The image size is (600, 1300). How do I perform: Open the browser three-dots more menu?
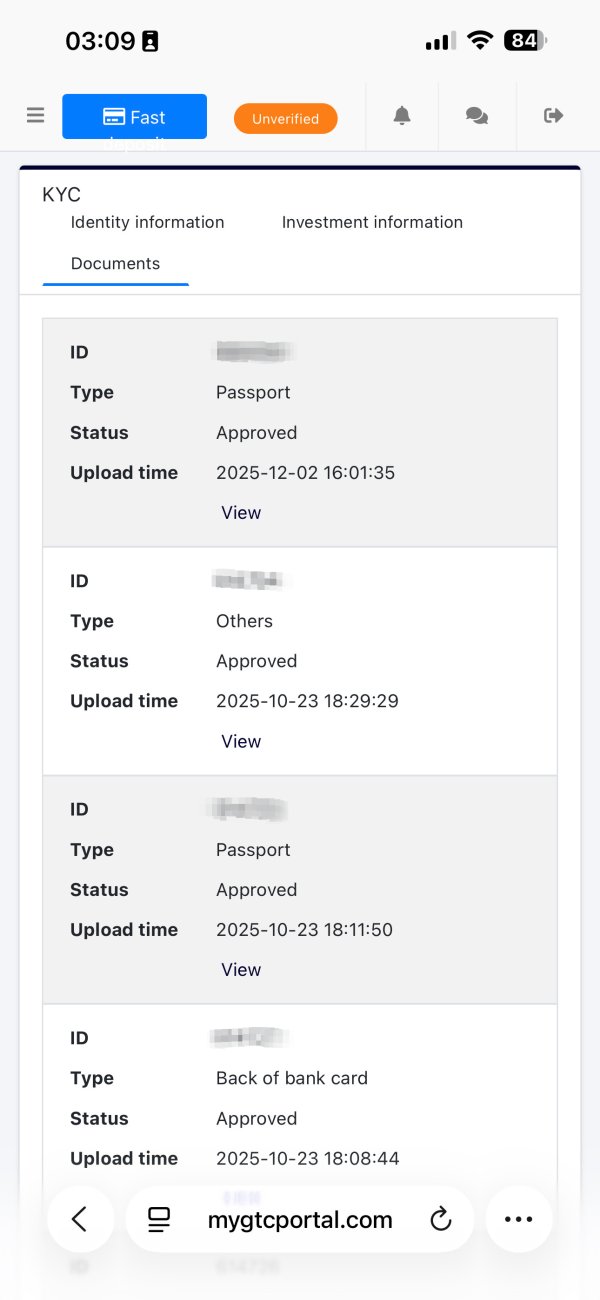[519, 1219]
